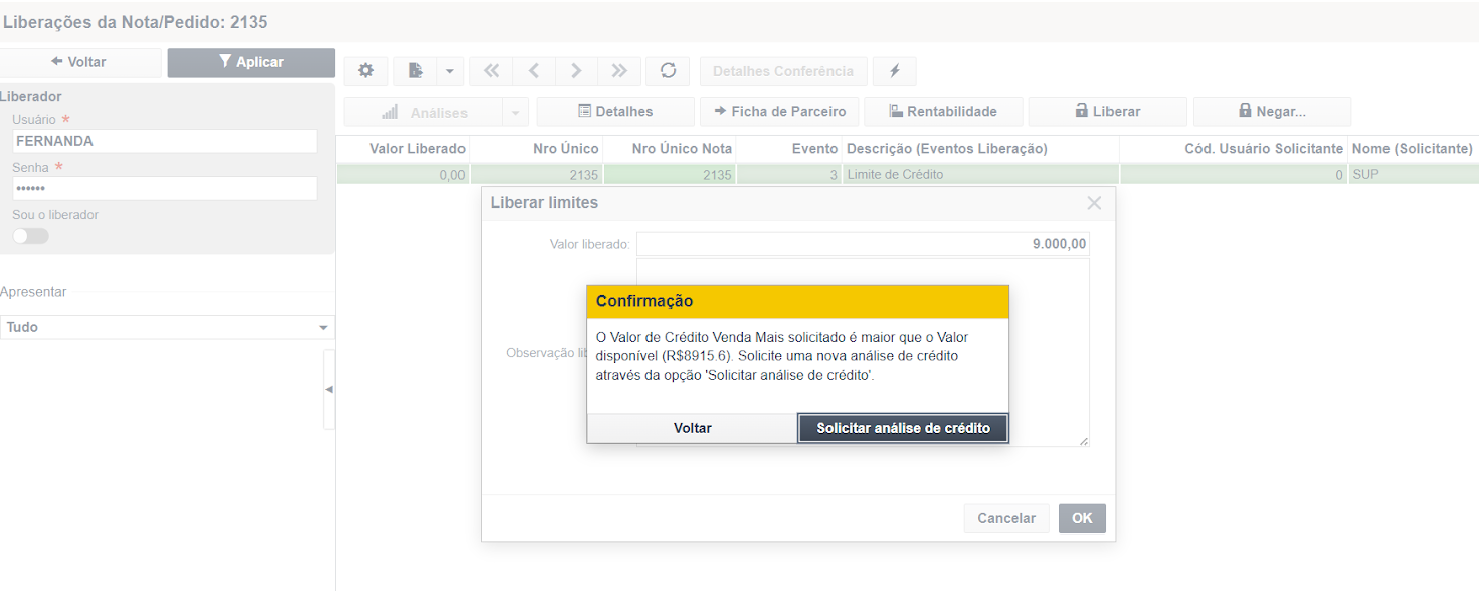1479x591 pixels.
Task: Click Solicitar análise de crédito button
Action: point(903,428)
